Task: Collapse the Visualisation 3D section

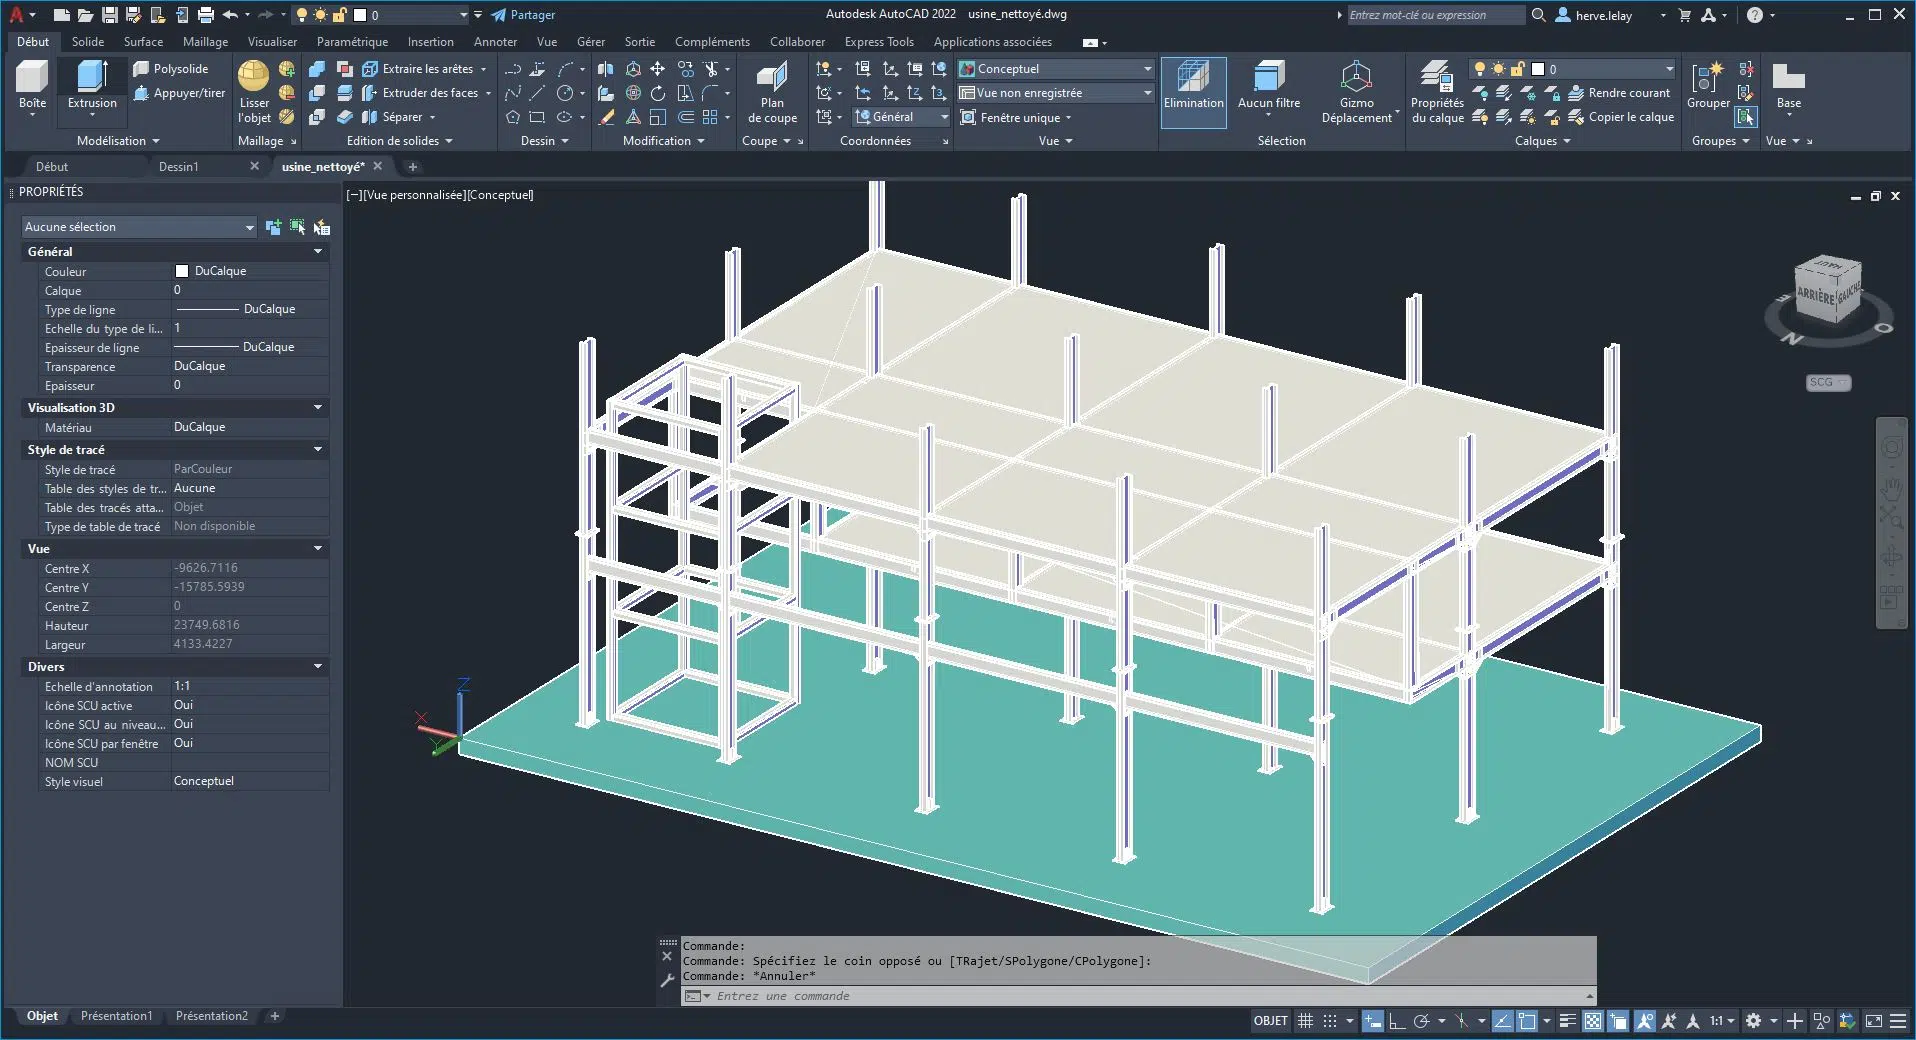Action: click(x=318, y=408)
